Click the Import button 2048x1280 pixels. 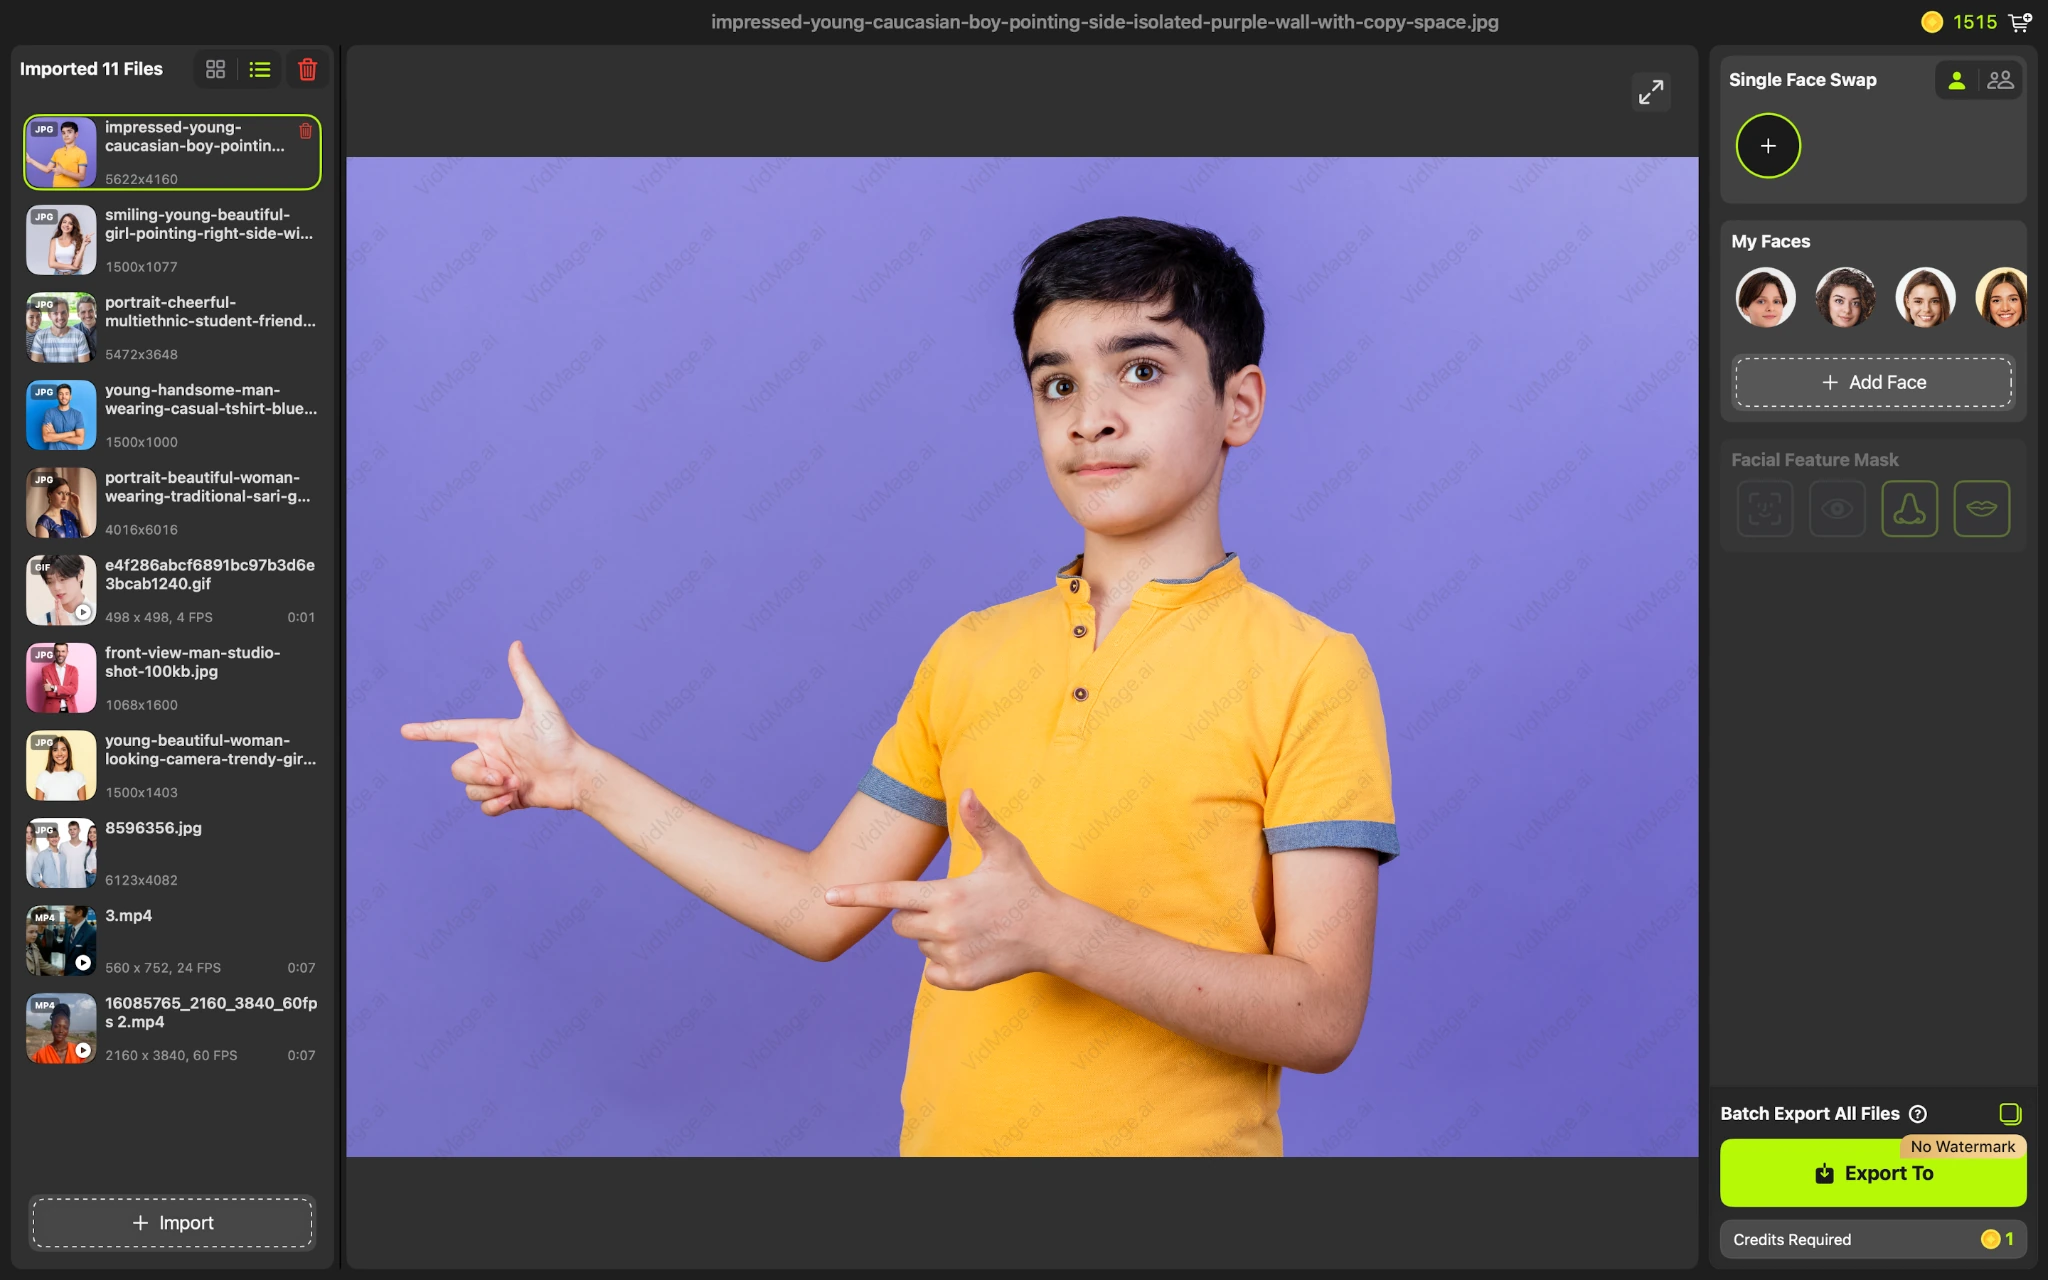[173, 1222]
